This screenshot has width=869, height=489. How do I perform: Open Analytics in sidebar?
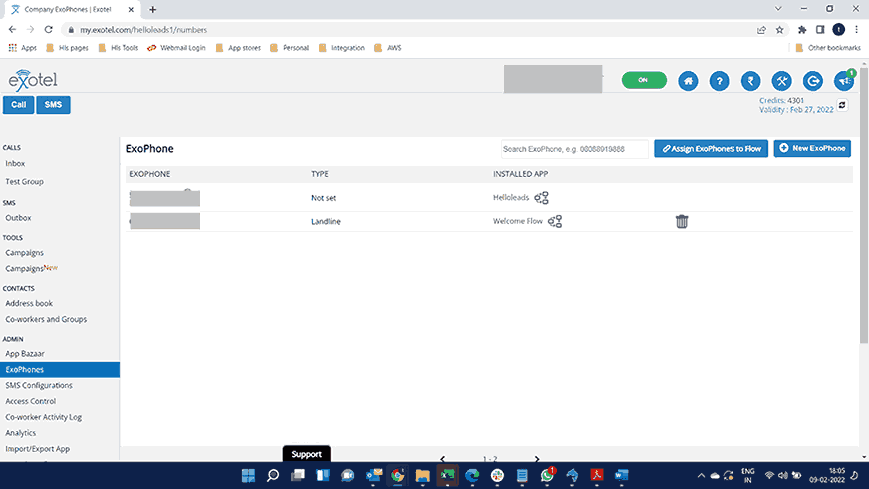[21, 433]
